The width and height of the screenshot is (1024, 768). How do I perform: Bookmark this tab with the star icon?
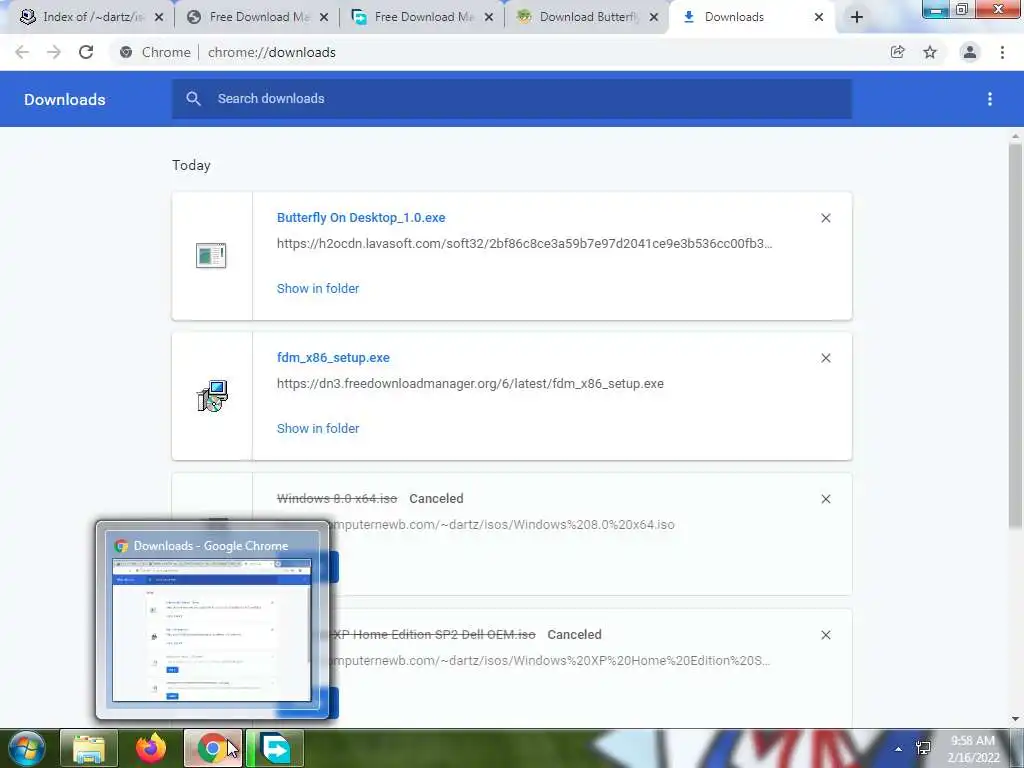pyautogui.click(x=930, y=52)
